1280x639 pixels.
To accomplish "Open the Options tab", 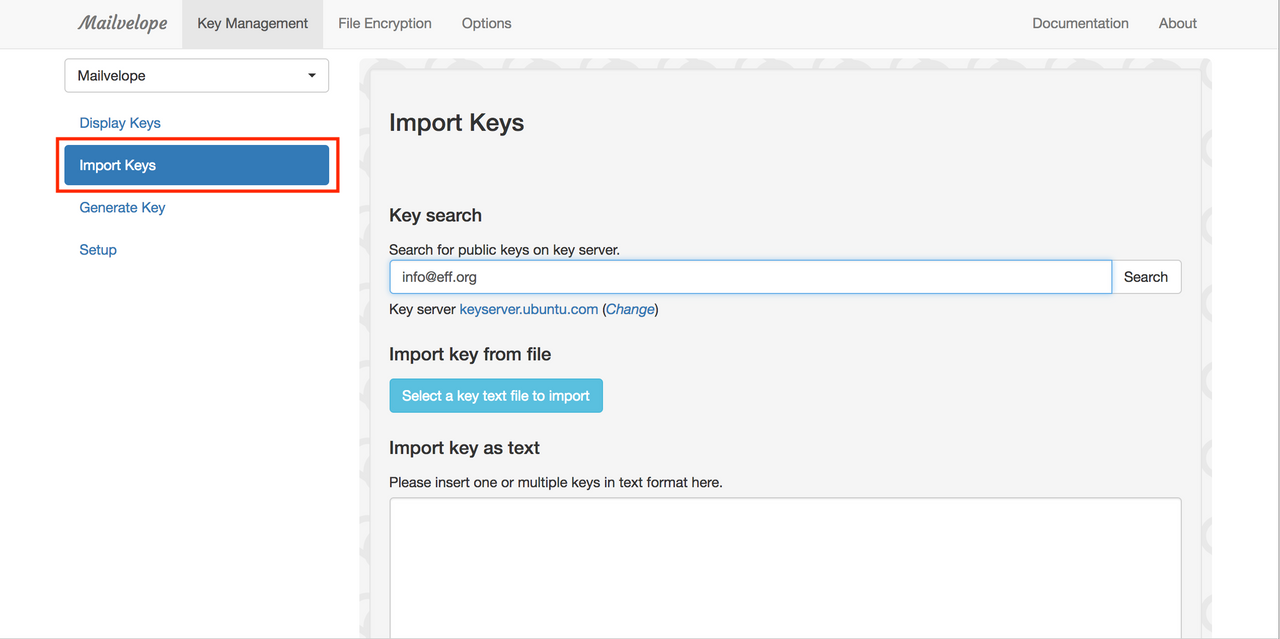I will (486, 22).
